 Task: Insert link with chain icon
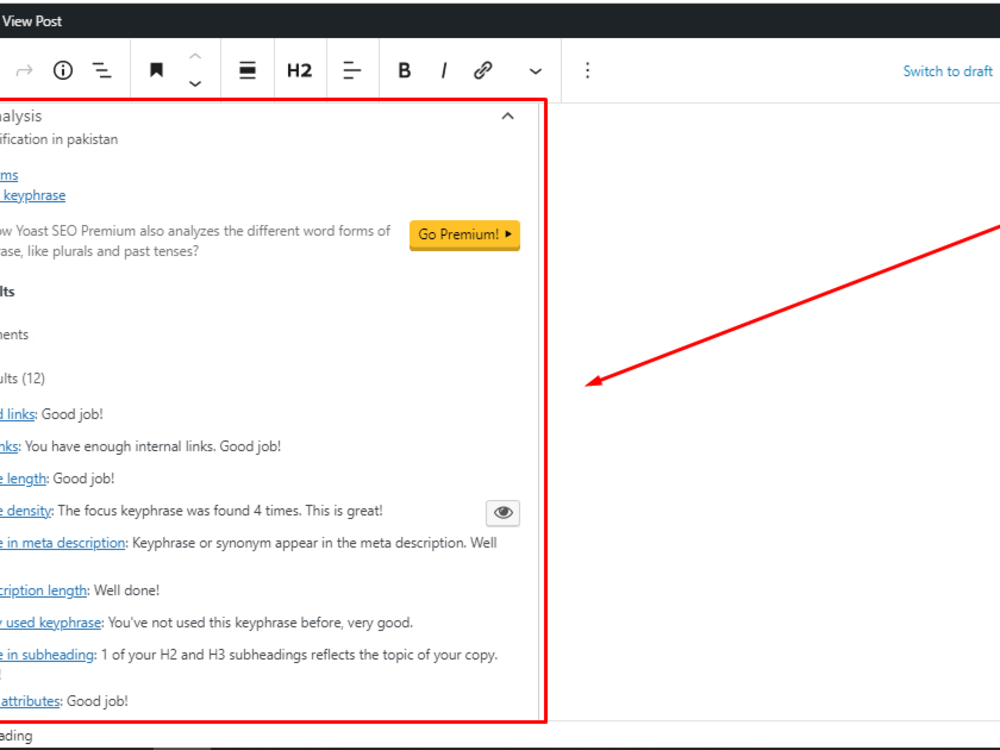[x=483, y=70]
